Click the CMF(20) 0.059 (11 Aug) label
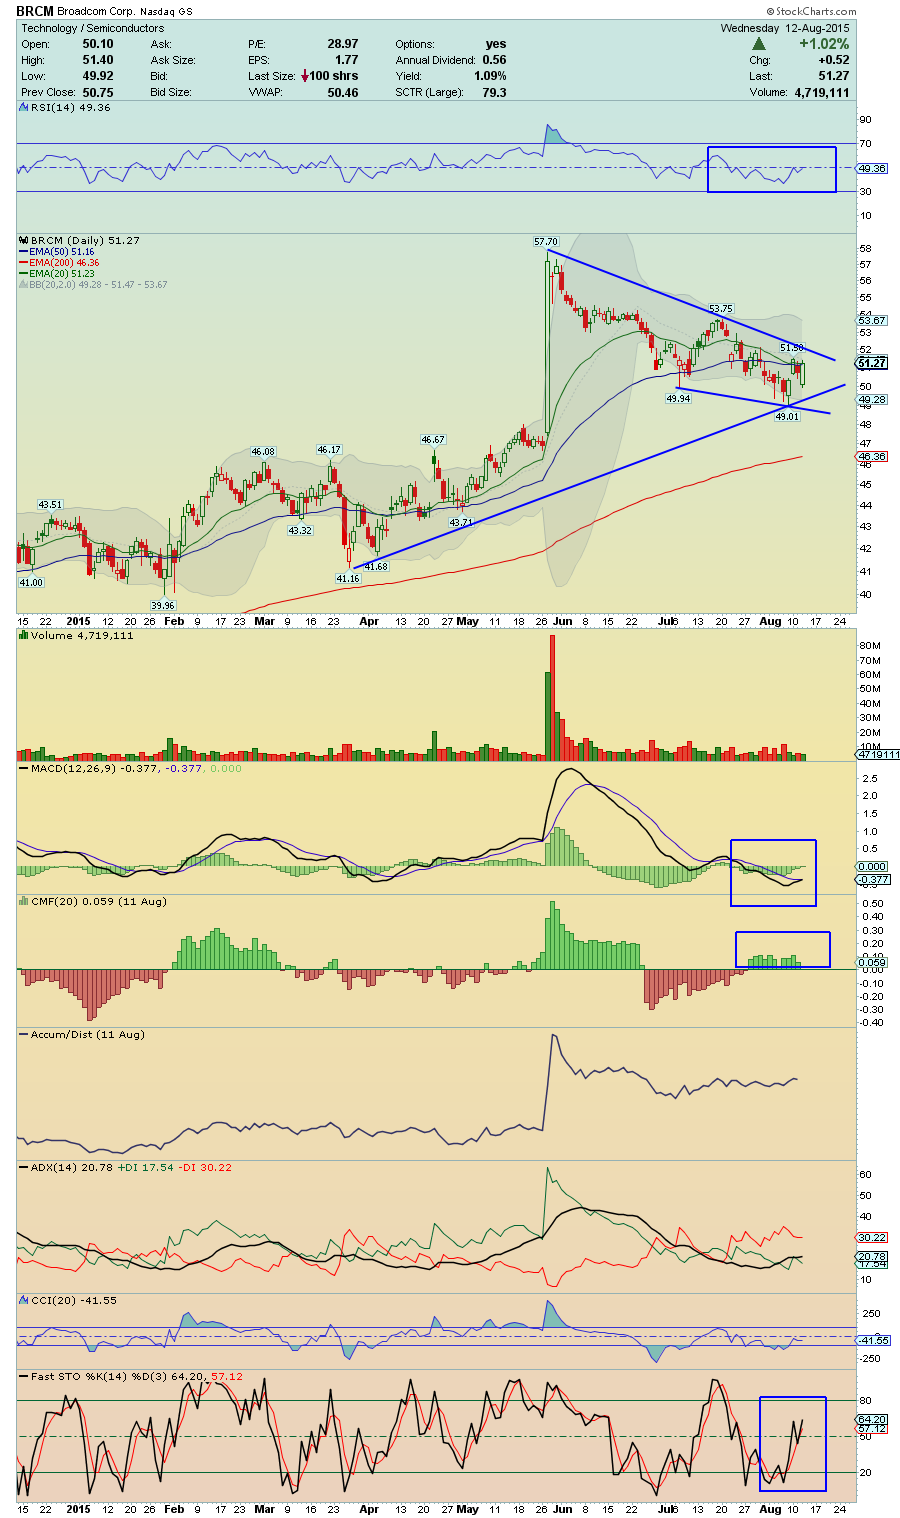This screenshot has width=900, height=1518. [x=99, y=901]
